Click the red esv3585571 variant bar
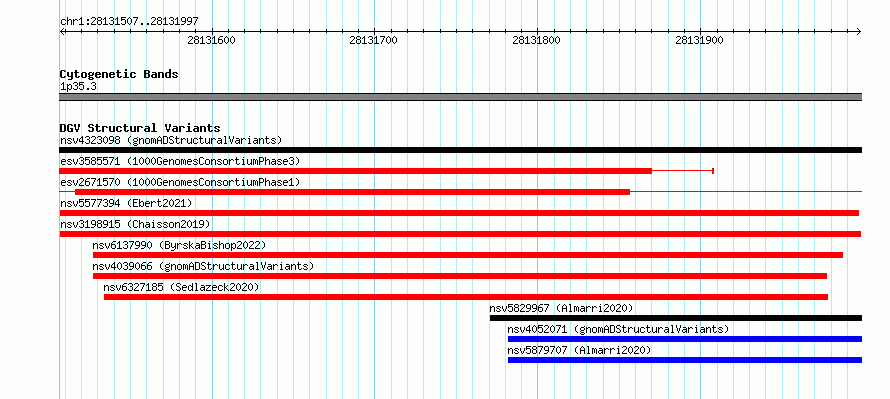The image size is (890, 399). click(356, 171)
